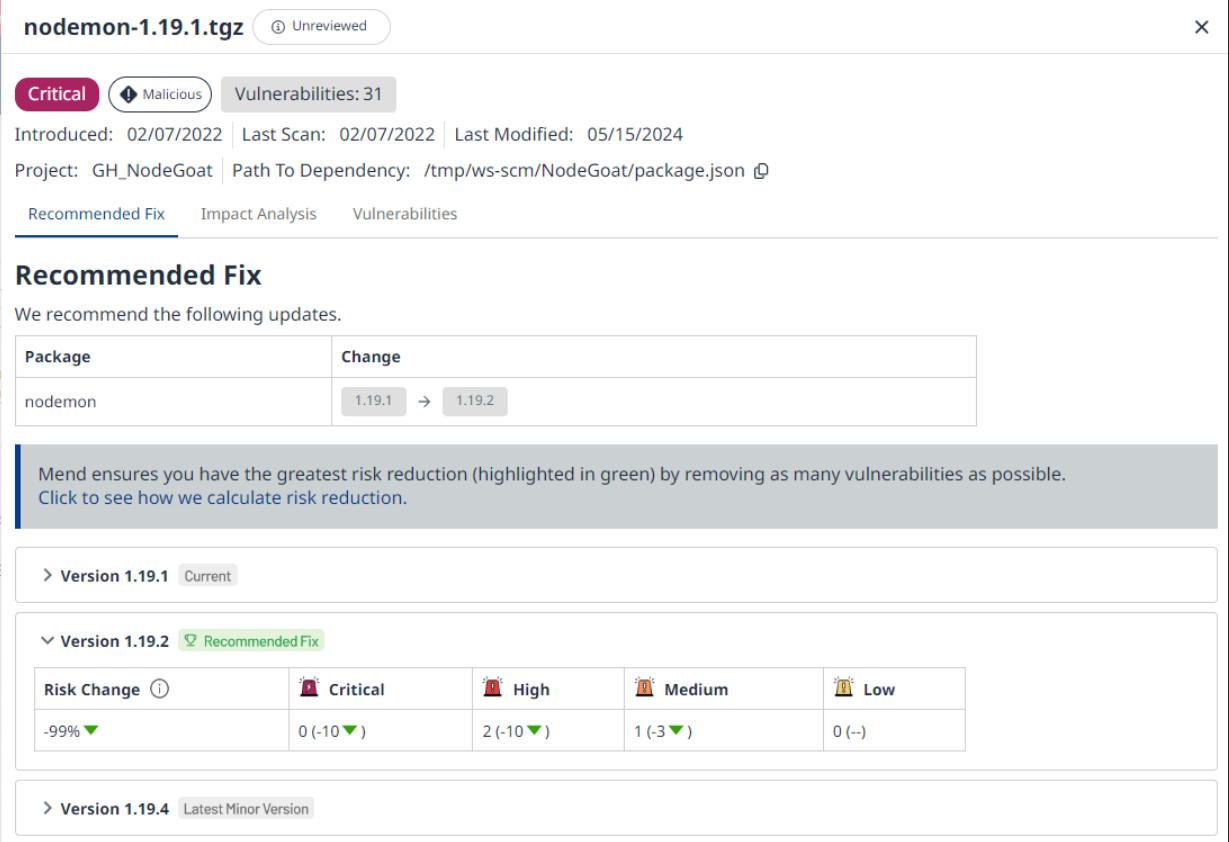This screenshot has width=1229, height=842.
Task: Expand the Version 1.19.1 section
Action: [x=48, y=575]
